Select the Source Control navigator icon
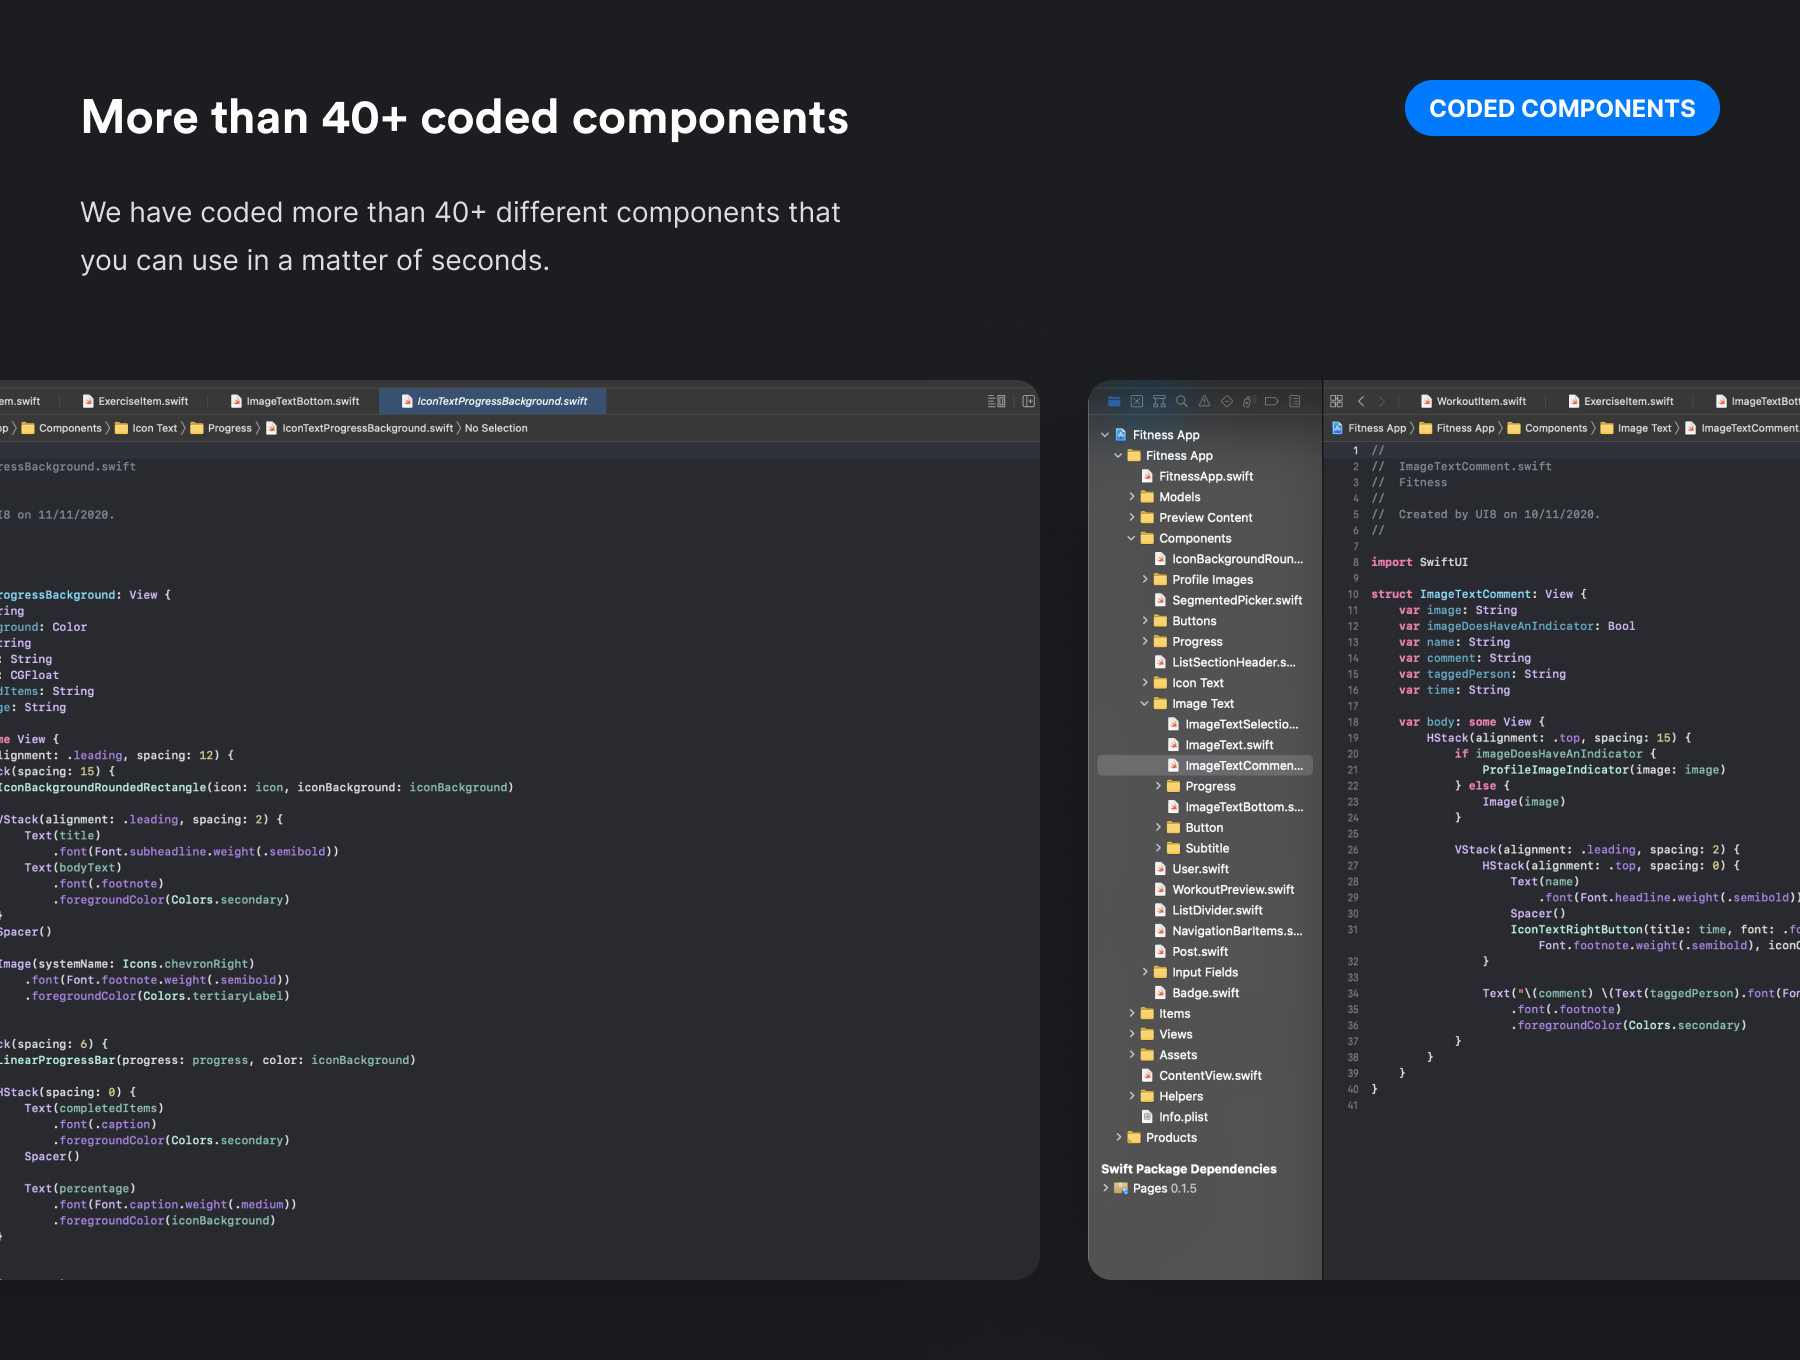This screenshot has width=1800, height=1360. [x=1136, y=401]
